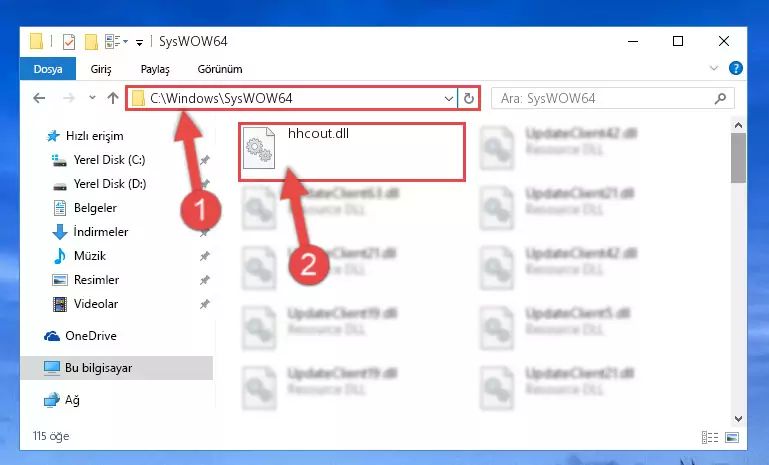Open Videolar folder in sidebar
This screenshot has height=465, width=769.
coord(96,304)
